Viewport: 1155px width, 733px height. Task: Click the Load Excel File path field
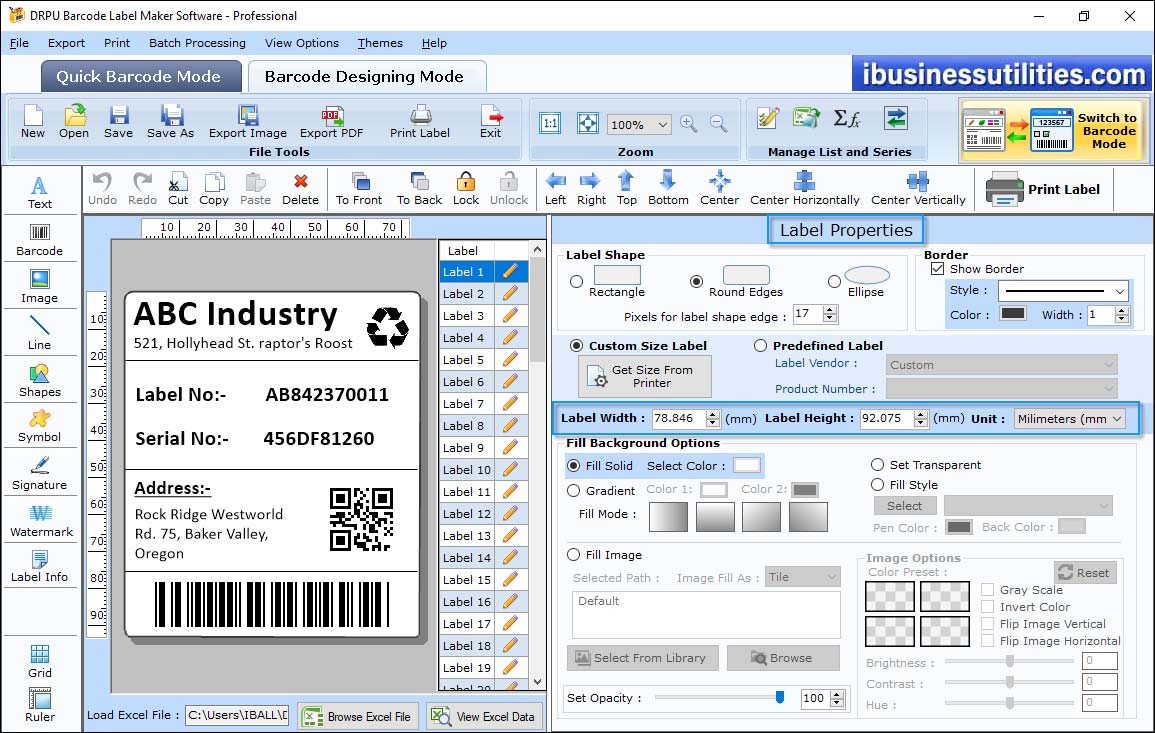point(236,715)
